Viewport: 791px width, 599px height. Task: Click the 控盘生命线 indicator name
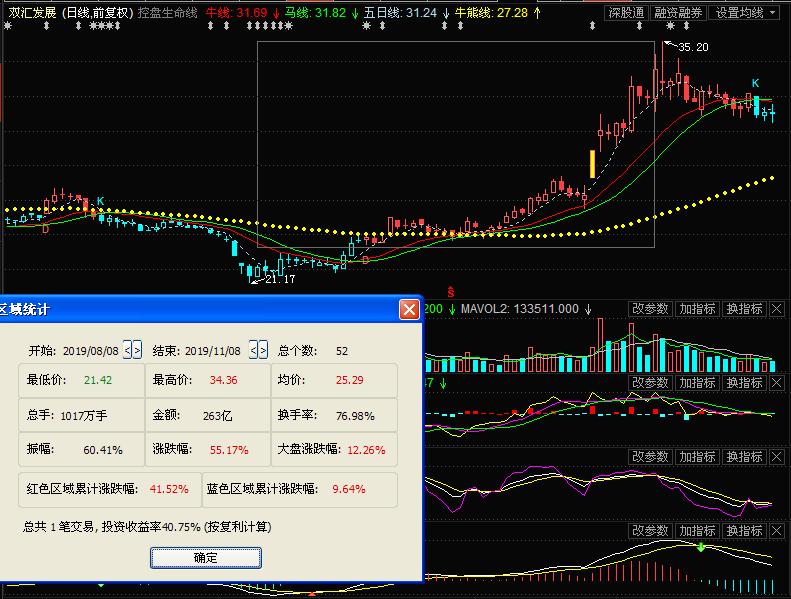click(x=167, y=13)
